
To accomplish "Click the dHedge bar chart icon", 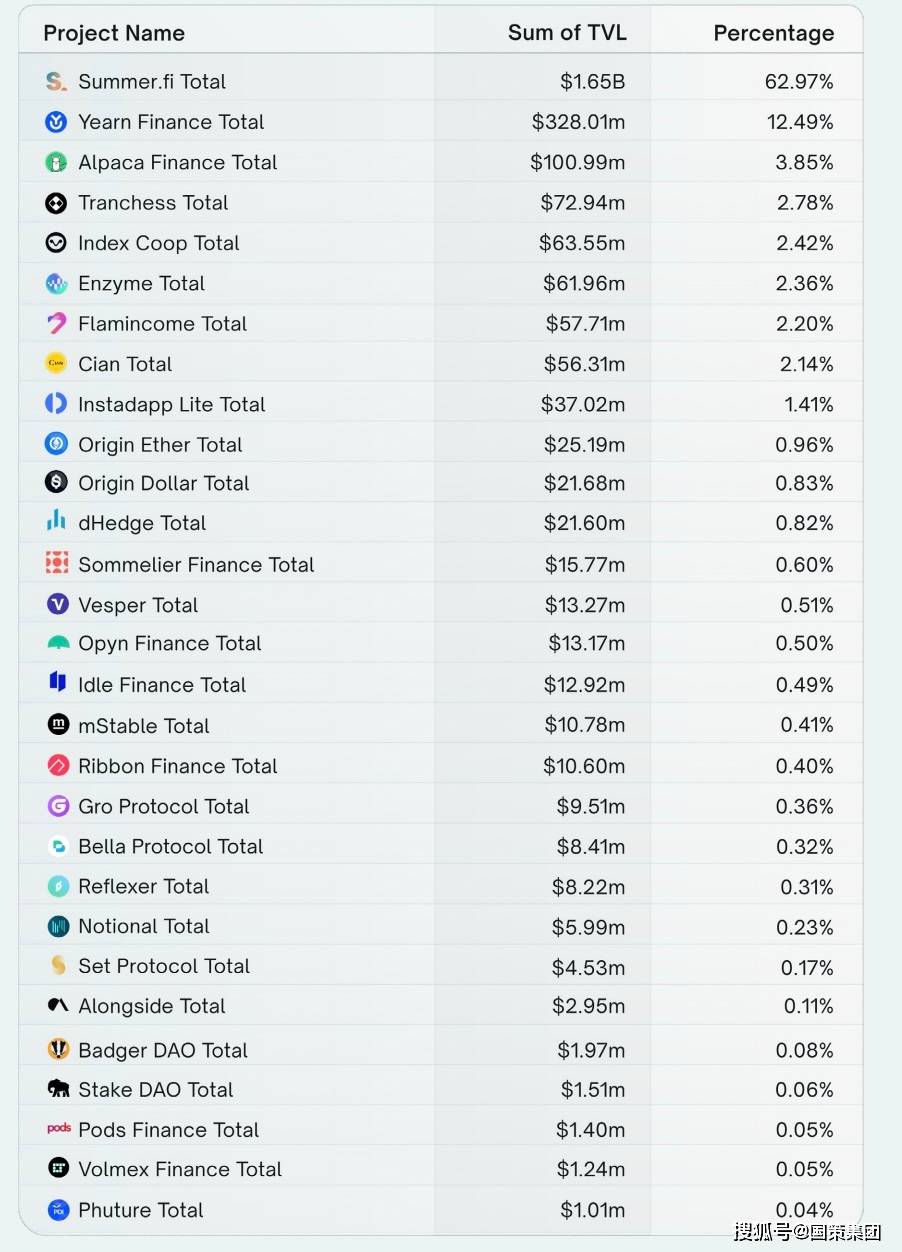I will click(56, 521).
